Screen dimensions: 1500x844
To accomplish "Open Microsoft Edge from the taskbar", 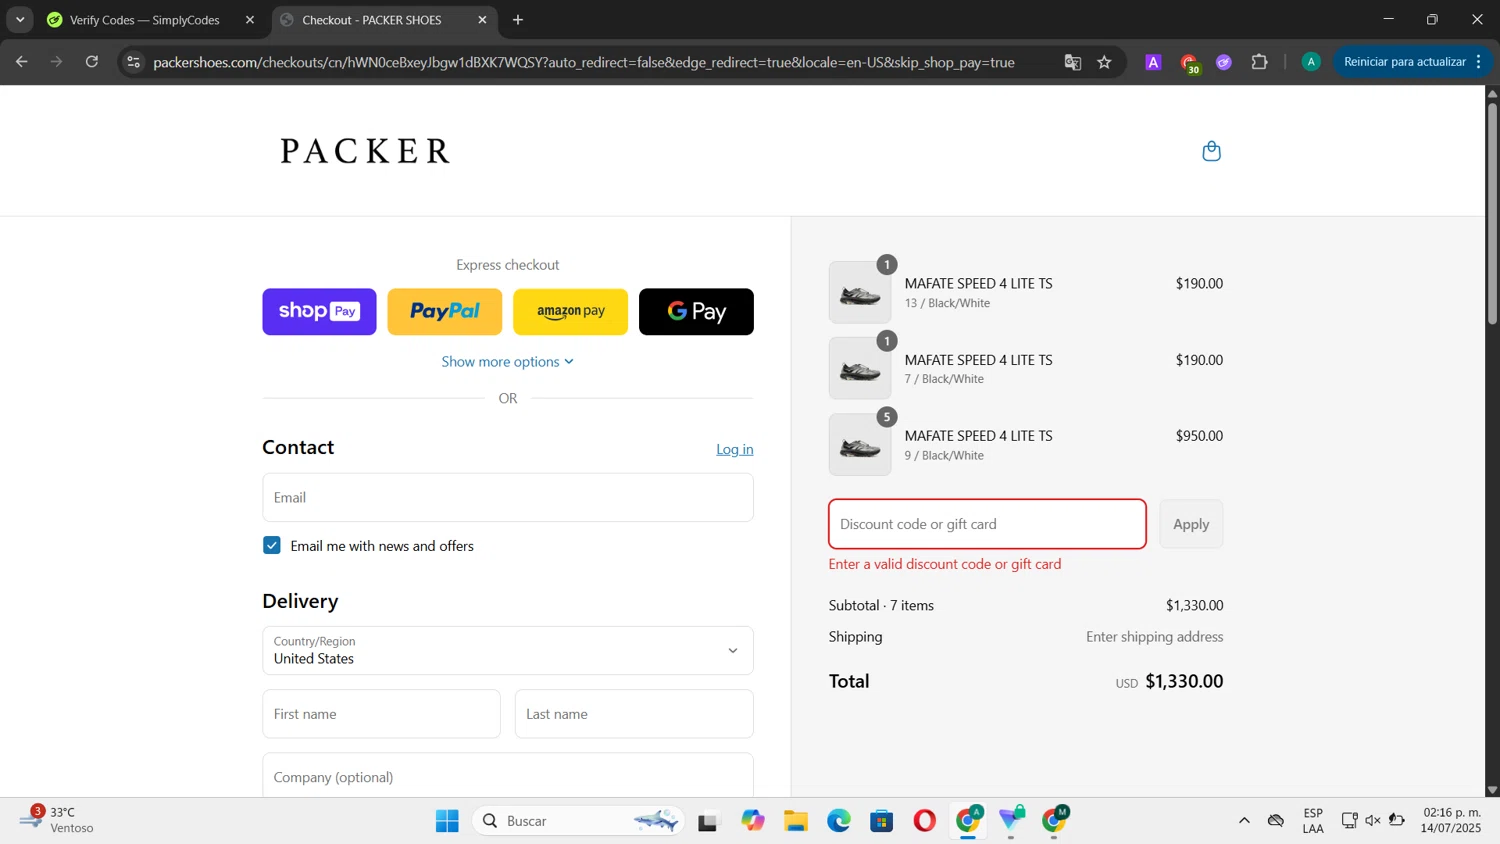I will [x=838, y=821].
